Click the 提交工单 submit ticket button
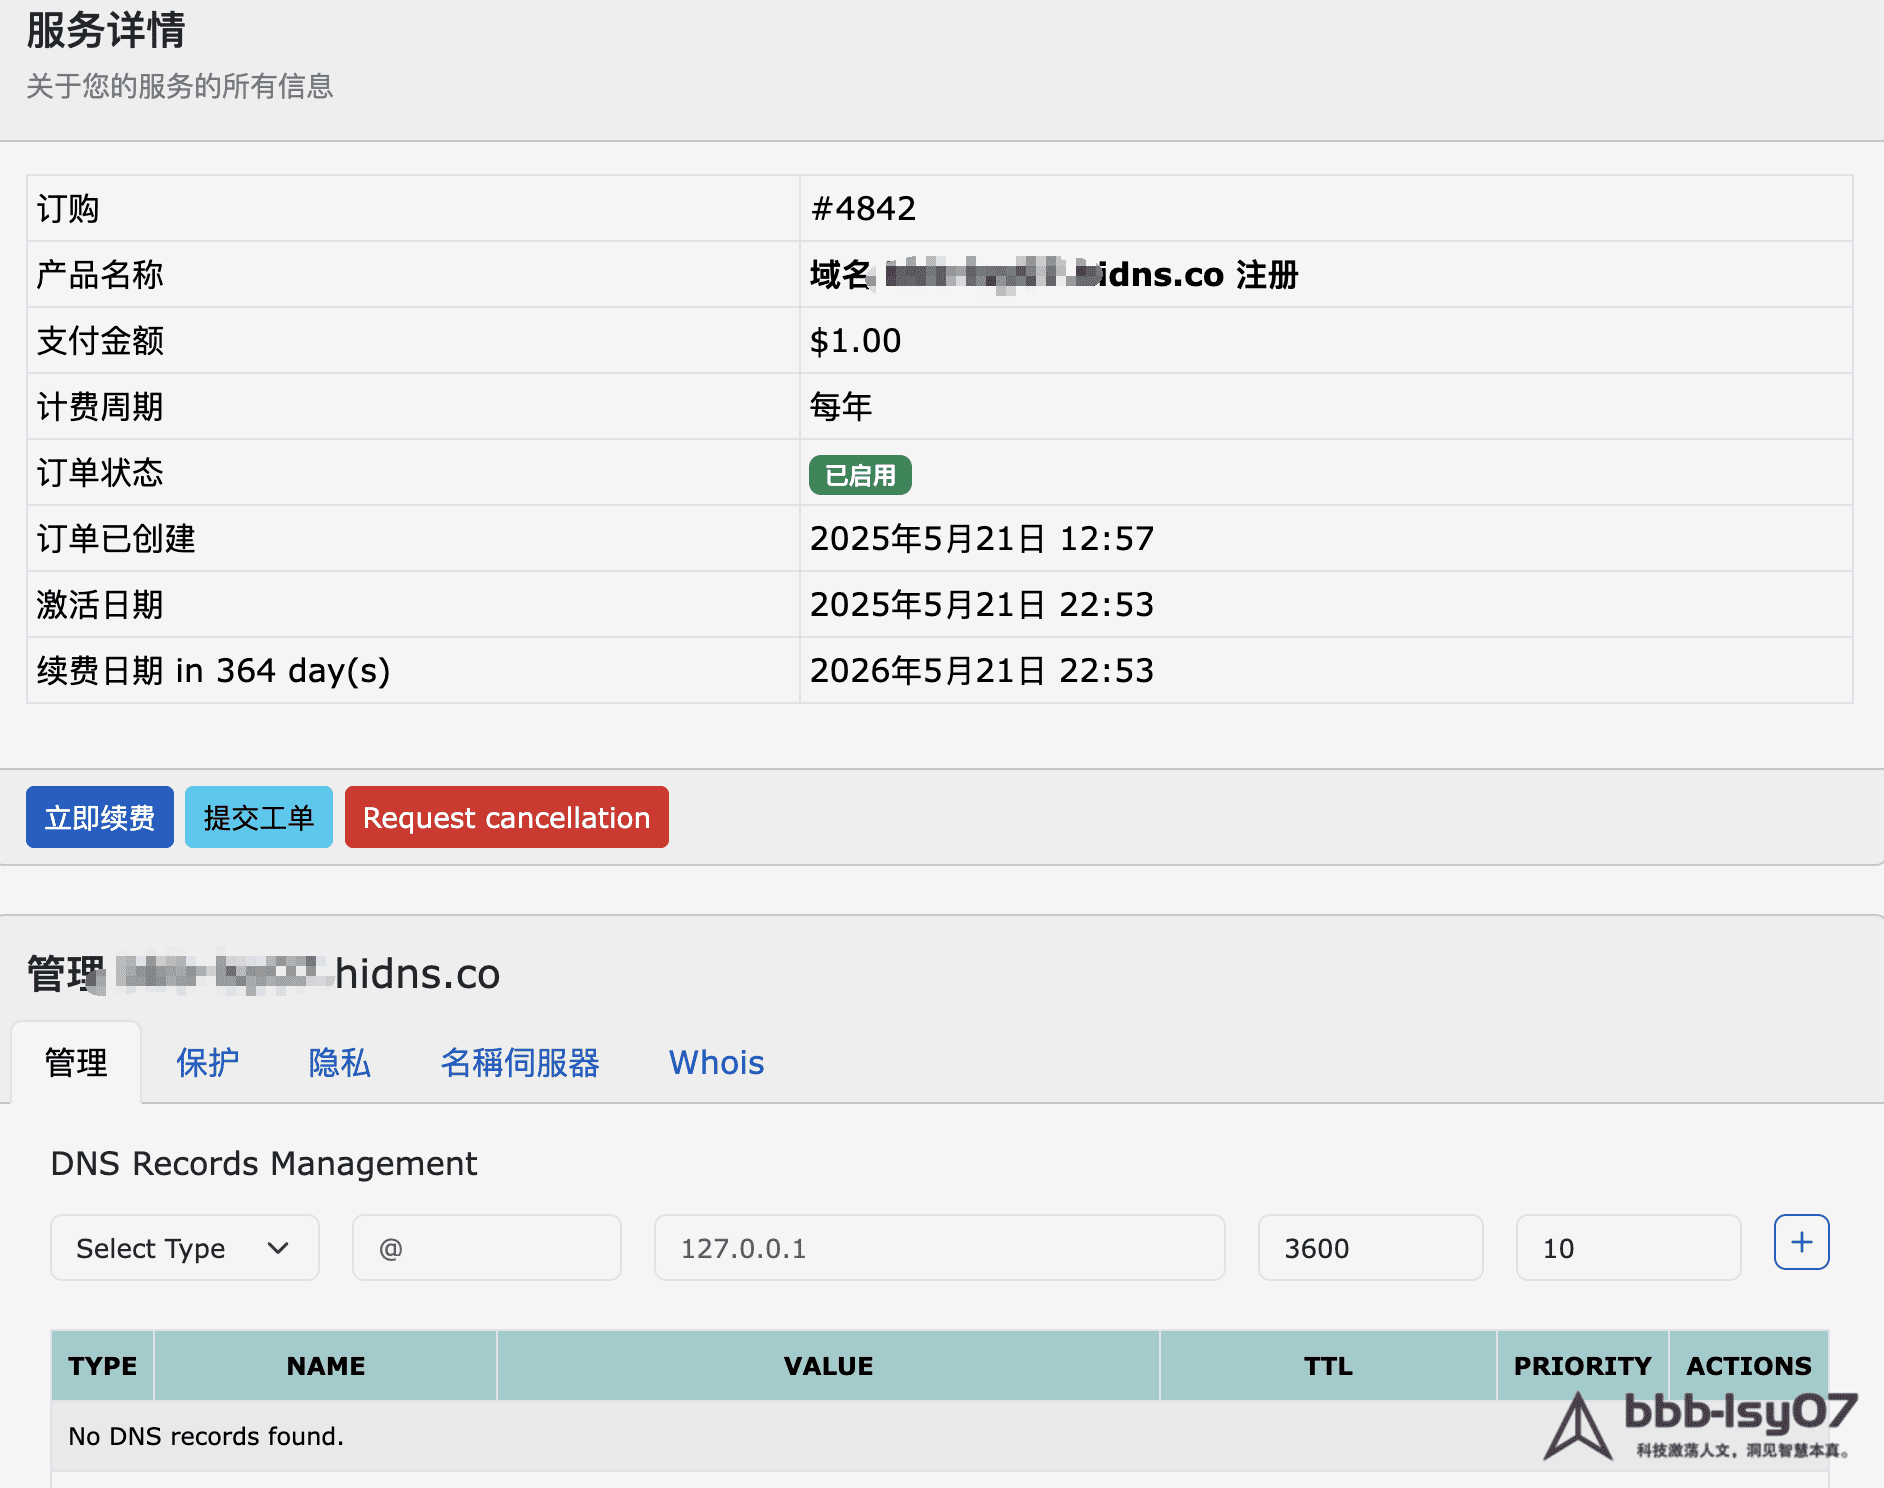1884x1488 pixels. click(259, 818)
